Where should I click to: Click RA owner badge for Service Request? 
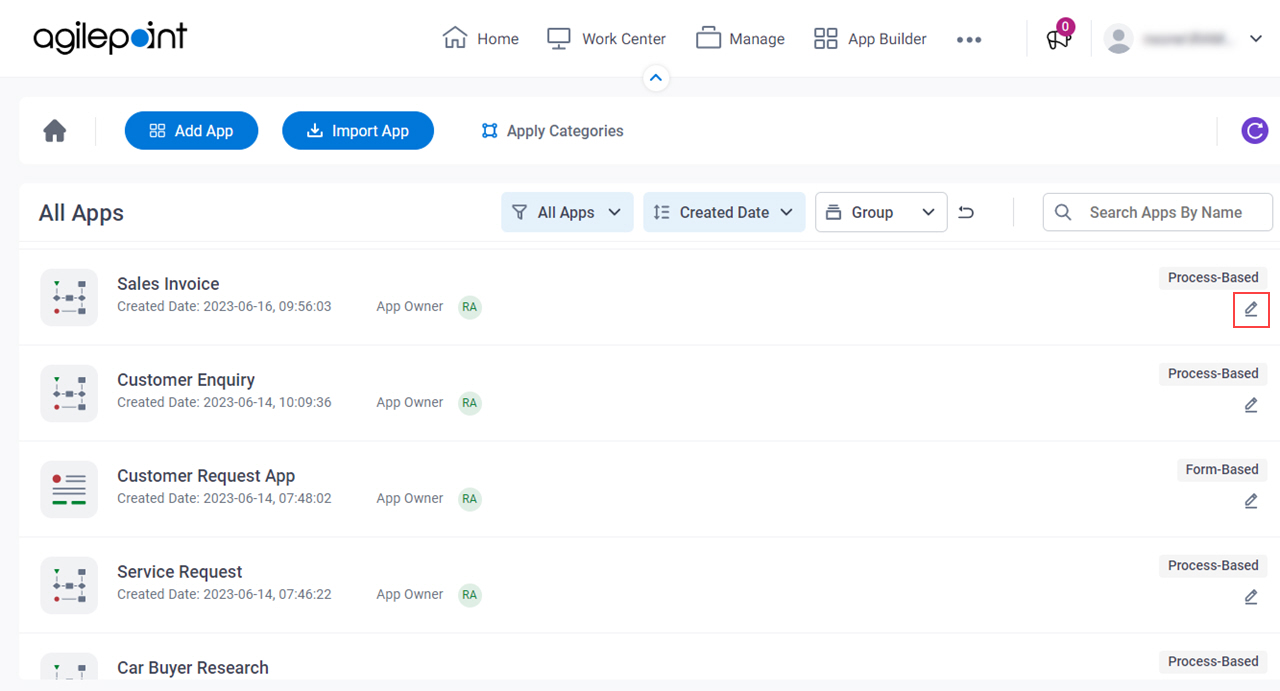click(x=470, y=595)
